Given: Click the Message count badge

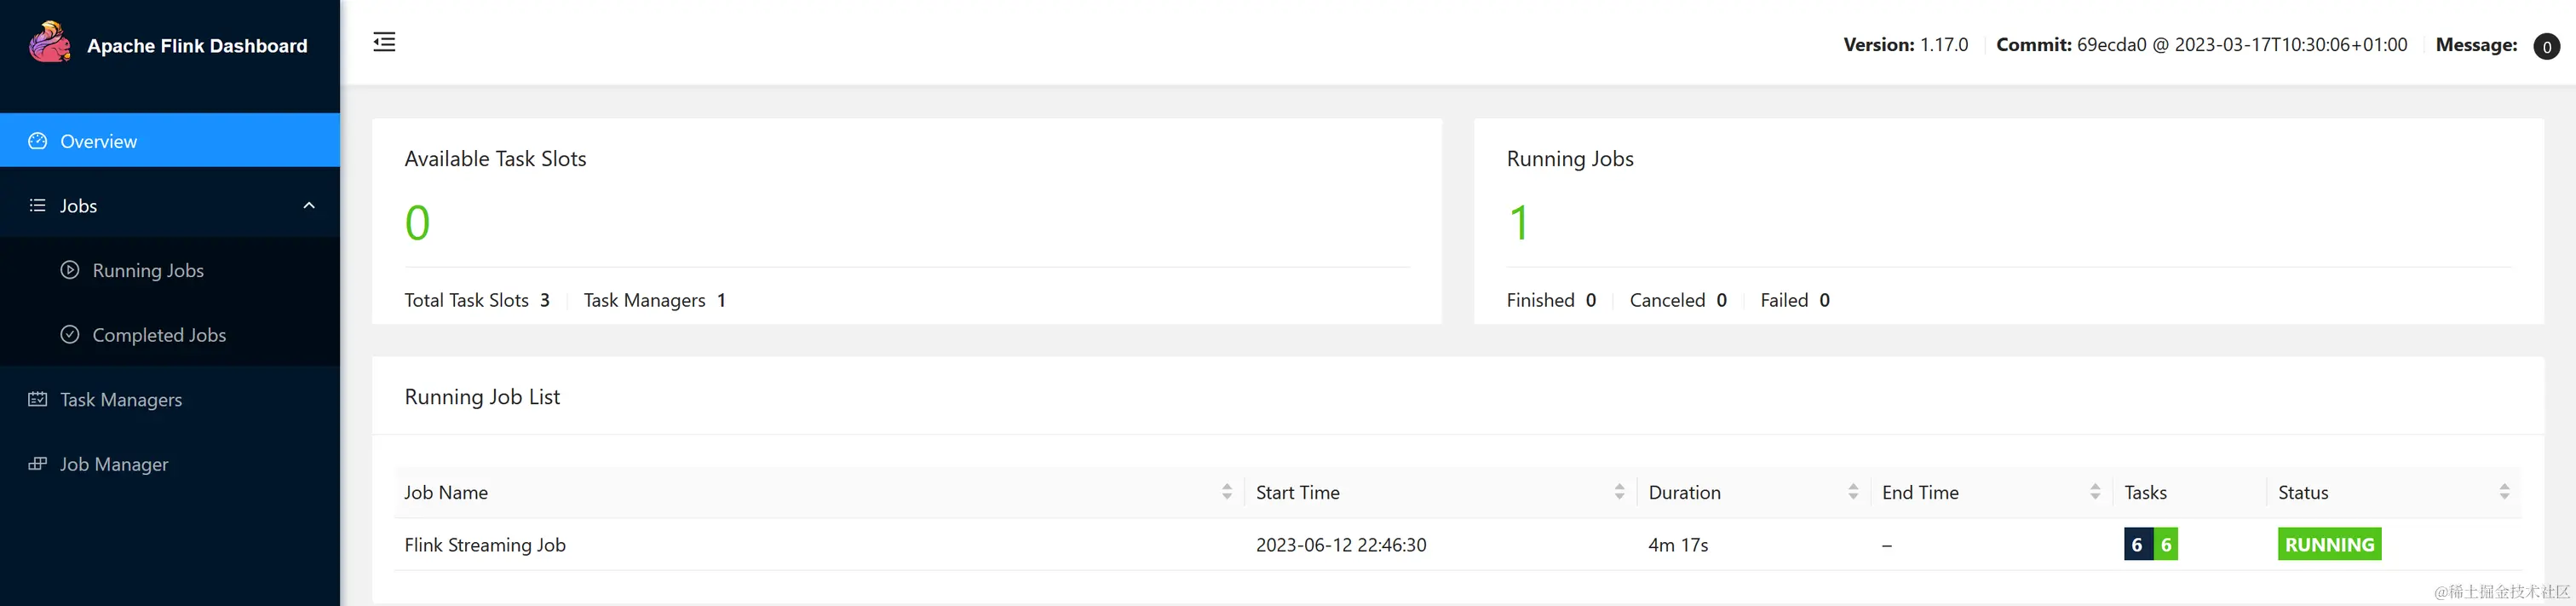Looking at the screenshot, I should [x=2546, y=46].
